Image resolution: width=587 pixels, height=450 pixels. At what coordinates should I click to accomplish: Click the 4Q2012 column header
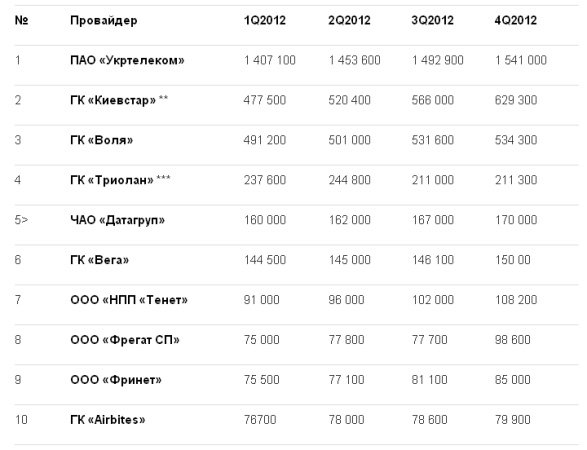click(515, 20)
